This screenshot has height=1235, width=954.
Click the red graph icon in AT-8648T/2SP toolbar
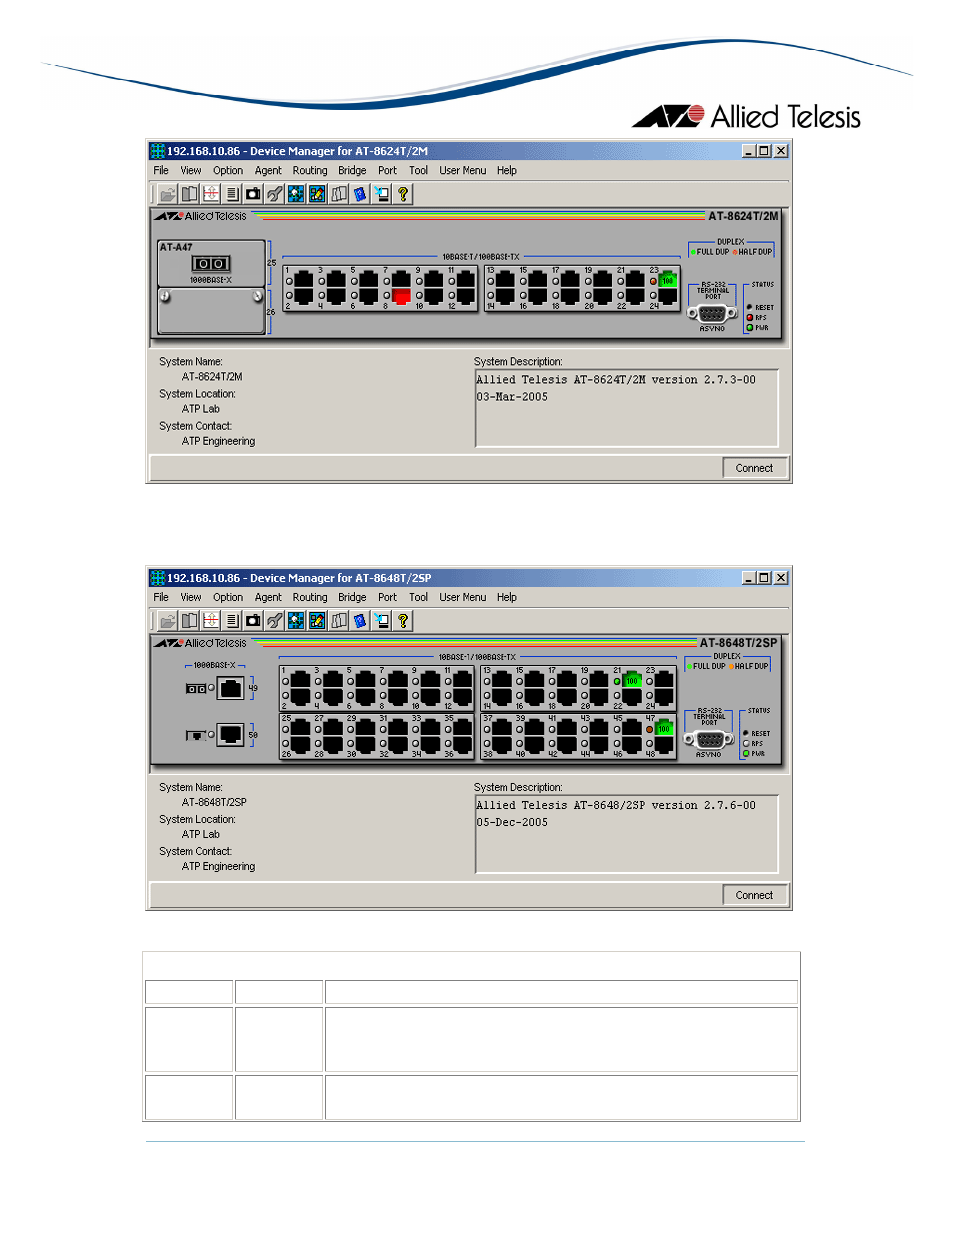pyautogui.click(x=211, y=621)
